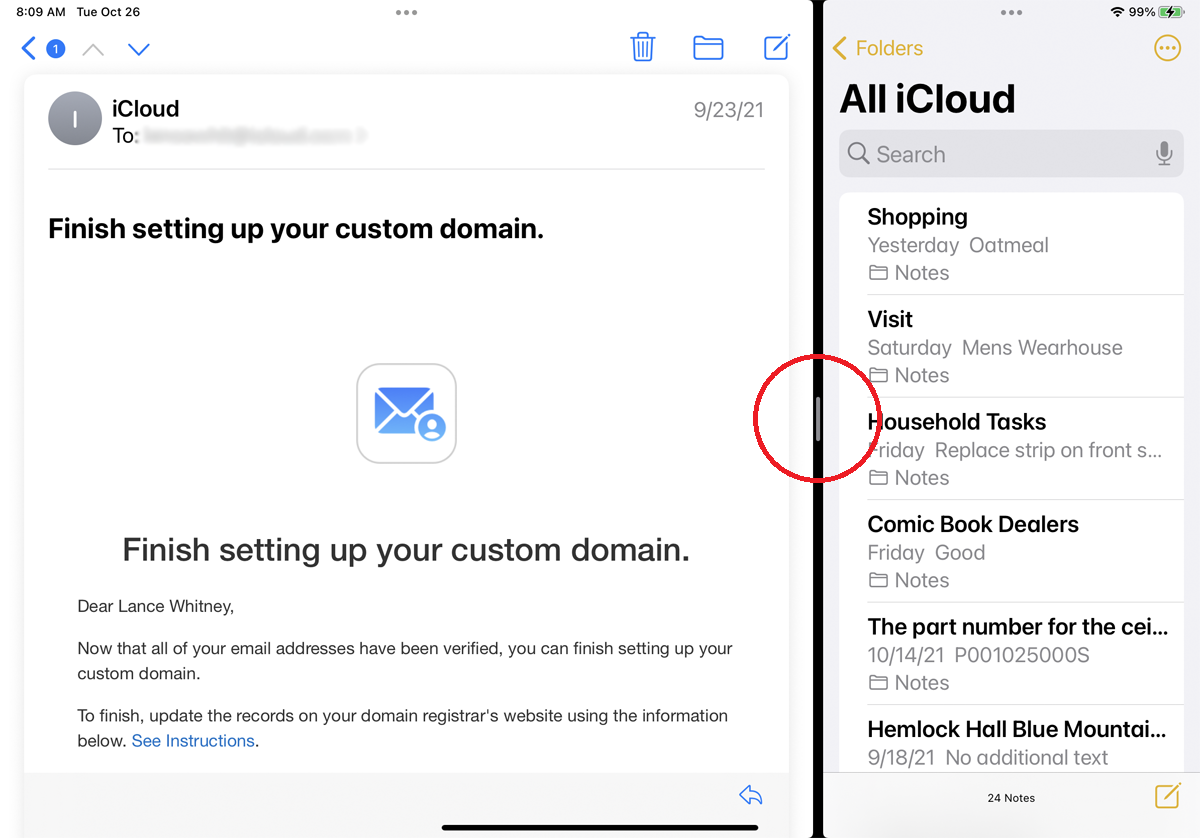The image size is (1200, 838).
Task: Open the note about the part number
Action: coord(1011,654)
